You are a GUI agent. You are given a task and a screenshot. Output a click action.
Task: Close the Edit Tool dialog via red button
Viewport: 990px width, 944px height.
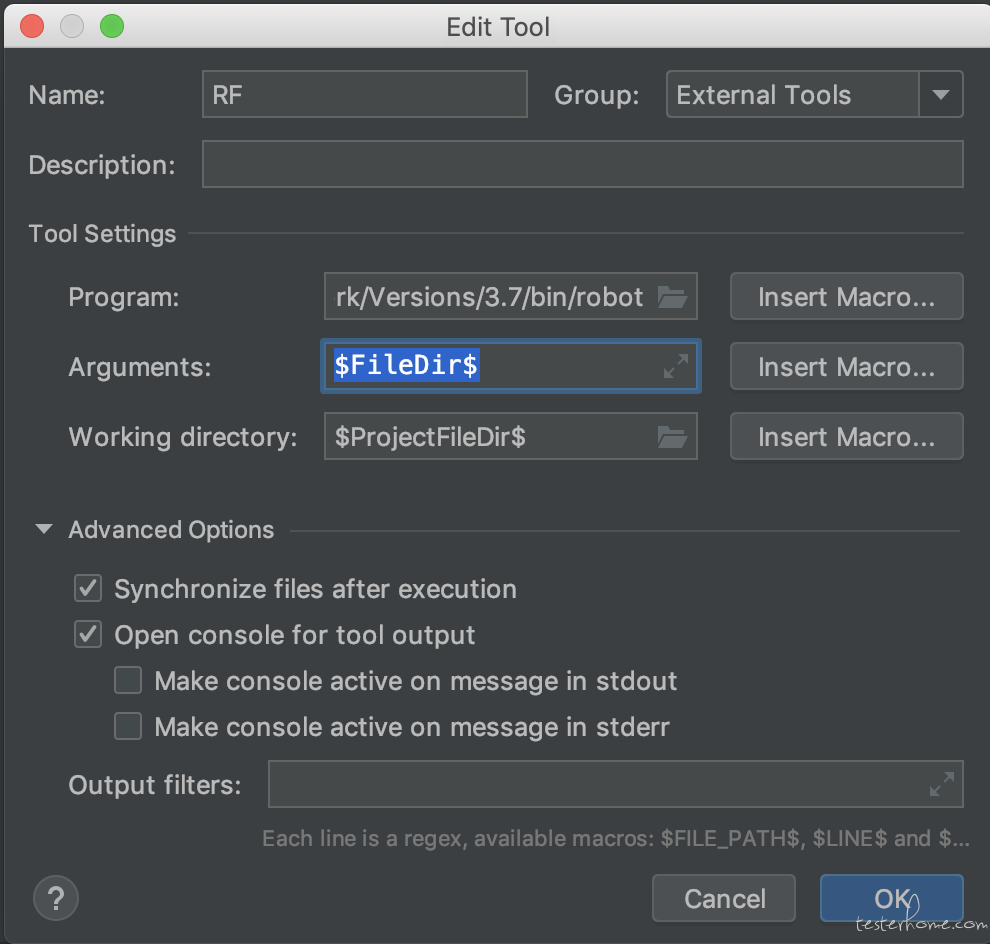[32, 27]
